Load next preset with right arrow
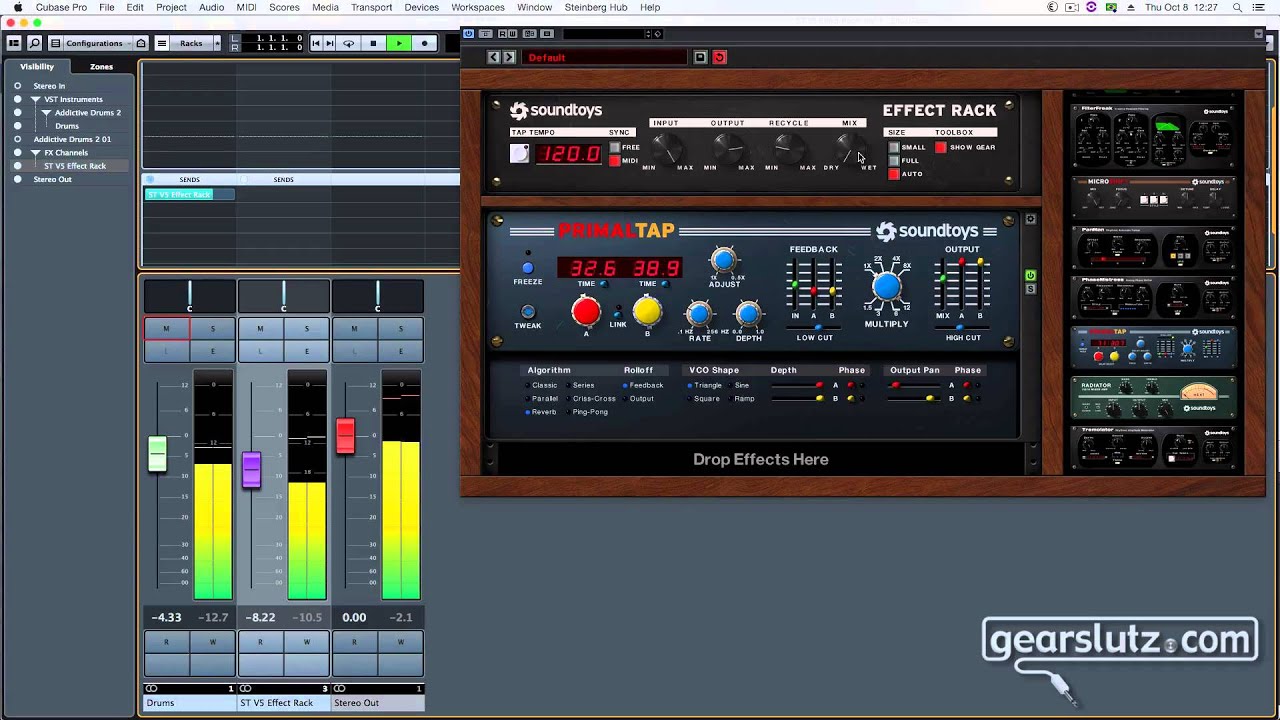This screenshot has width=1280, height=720. coord(509,57)
